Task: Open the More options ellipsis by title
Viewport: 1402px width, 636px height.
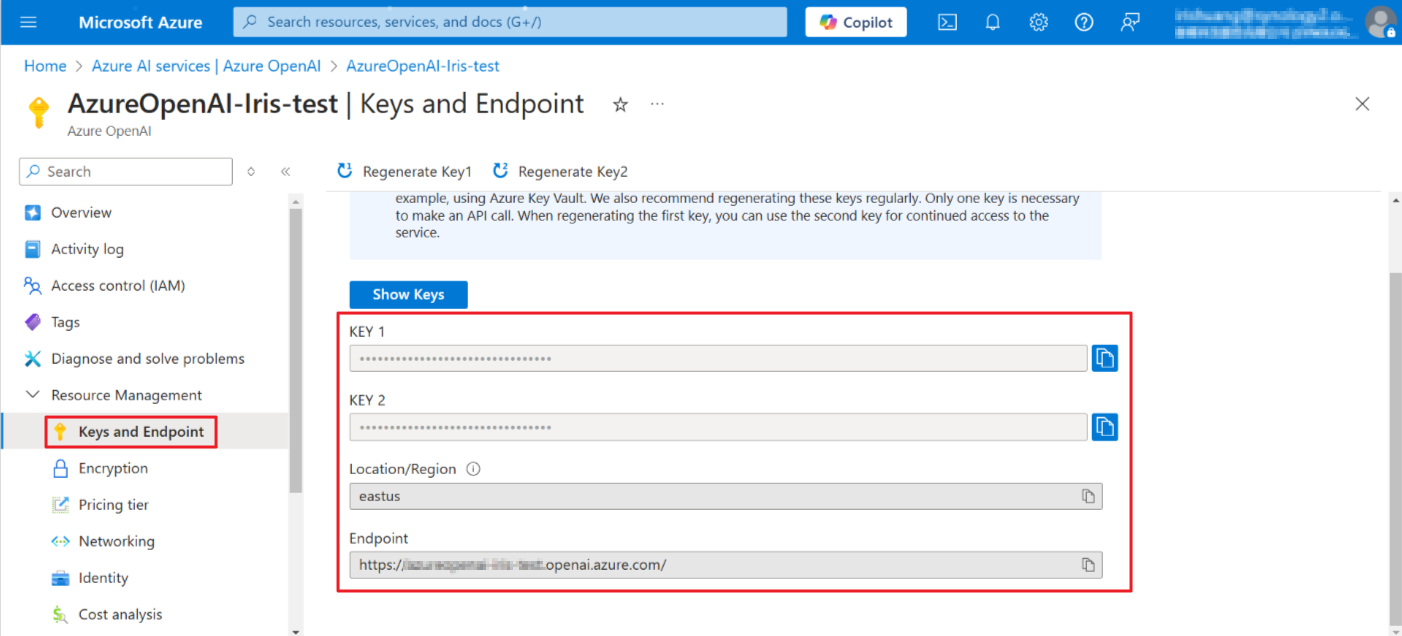Action: pyautogui.click(x=657, y=104)
